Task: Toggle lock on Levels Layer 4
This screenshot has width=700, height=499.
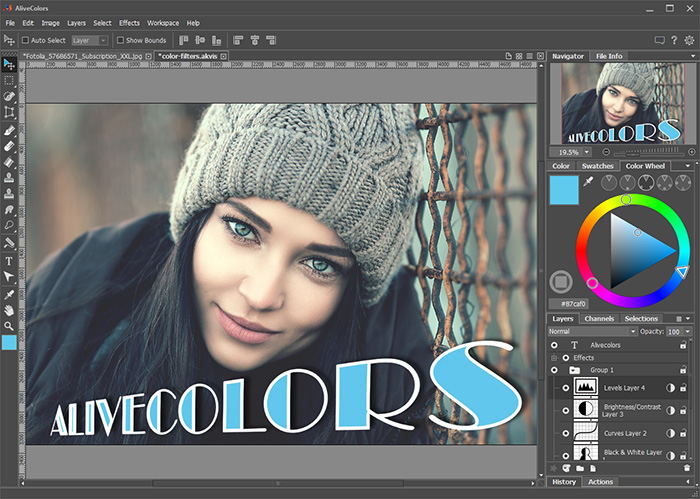Action: [683, 388]
